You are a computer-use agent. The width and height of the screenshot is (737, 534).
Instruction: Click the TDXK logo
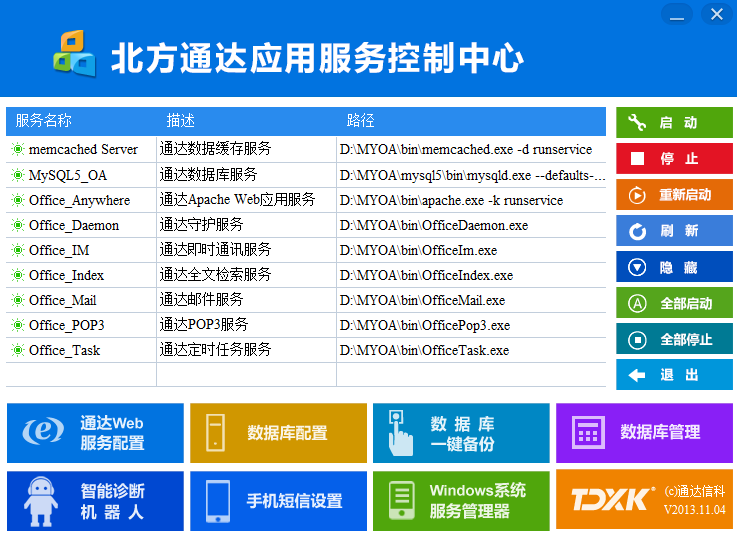[x=613, y=499]
